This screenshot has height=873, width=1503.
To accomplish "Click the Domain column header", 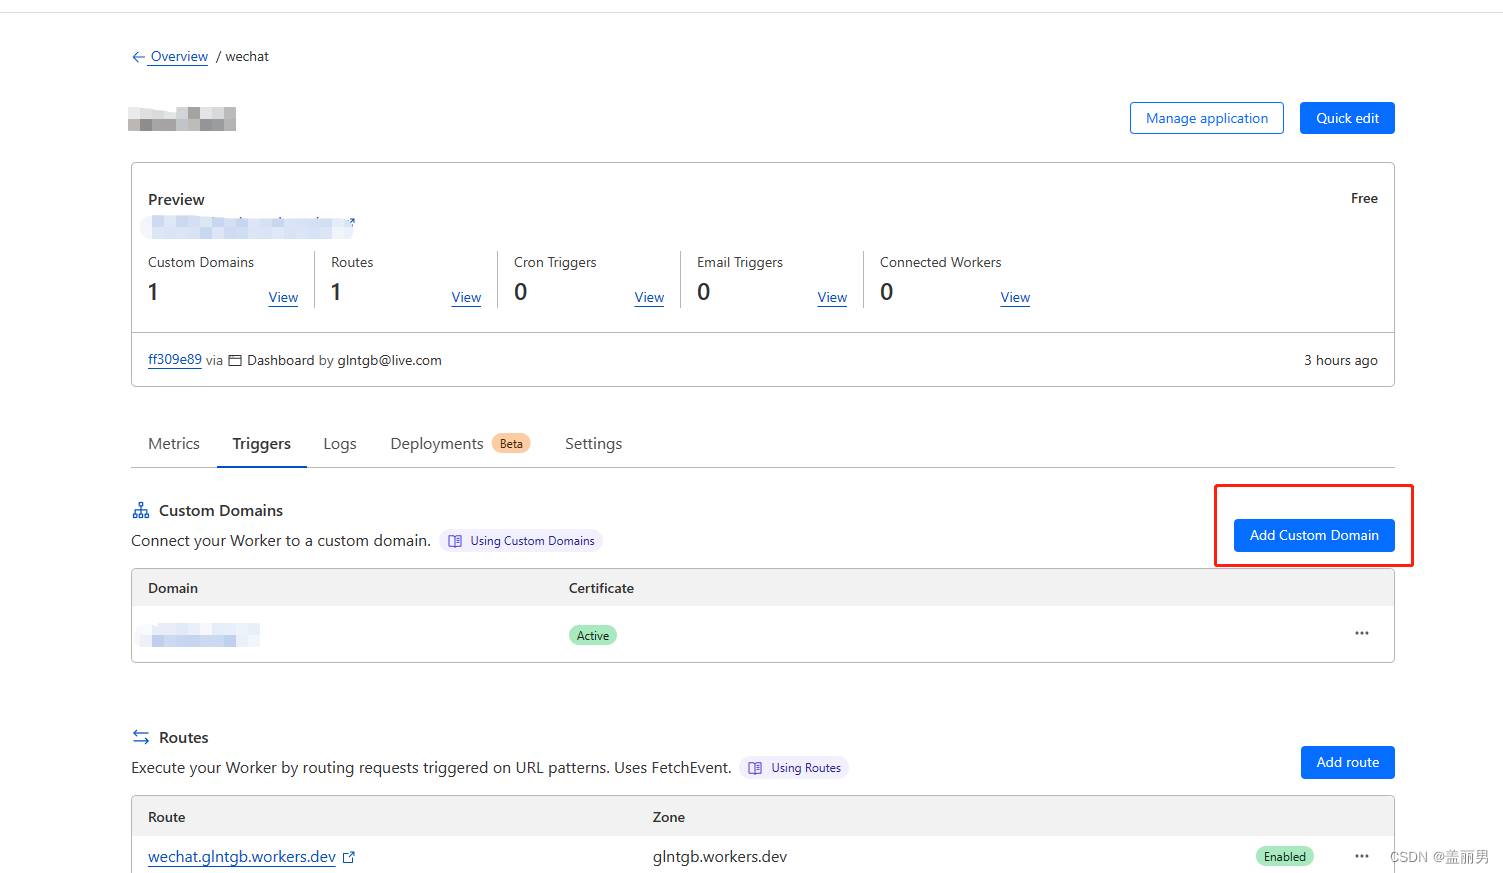I will [x=173, y=588].
